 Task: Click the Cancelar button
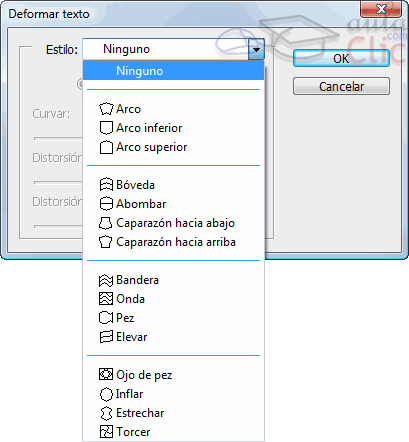pos(341,86)
